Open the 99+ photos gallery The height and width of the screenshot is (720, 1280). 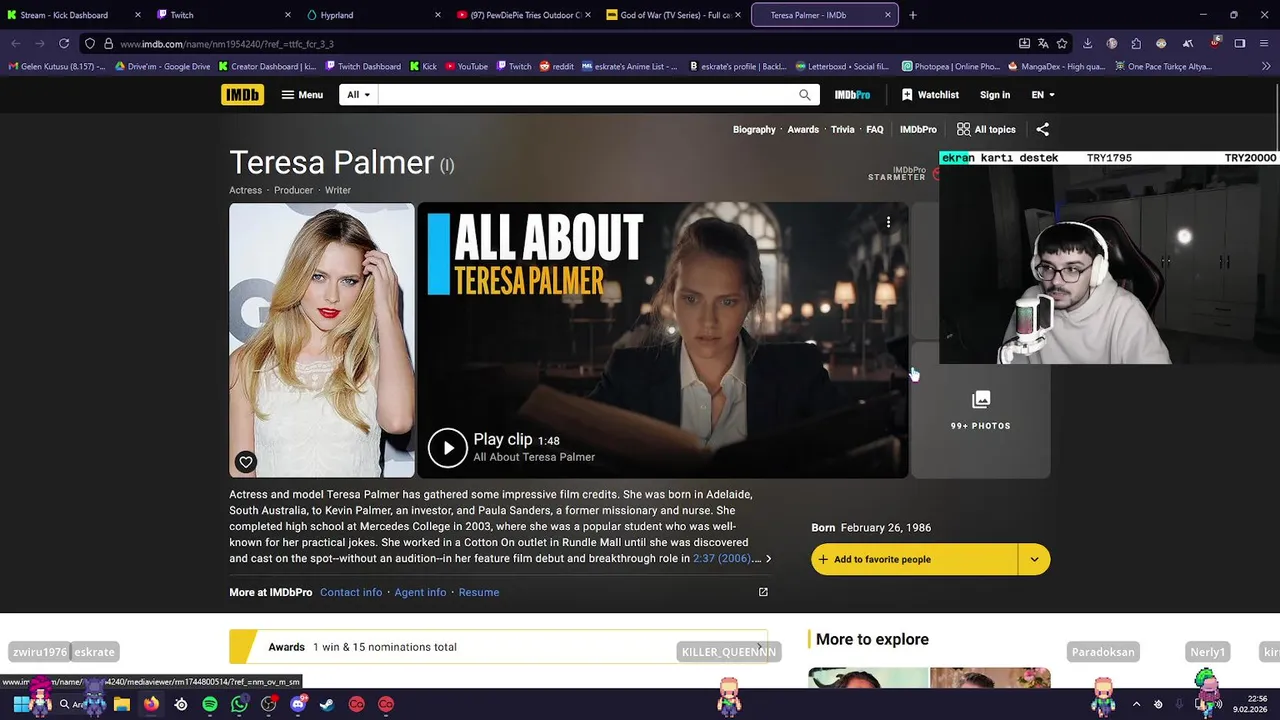[x=981, y=411]
